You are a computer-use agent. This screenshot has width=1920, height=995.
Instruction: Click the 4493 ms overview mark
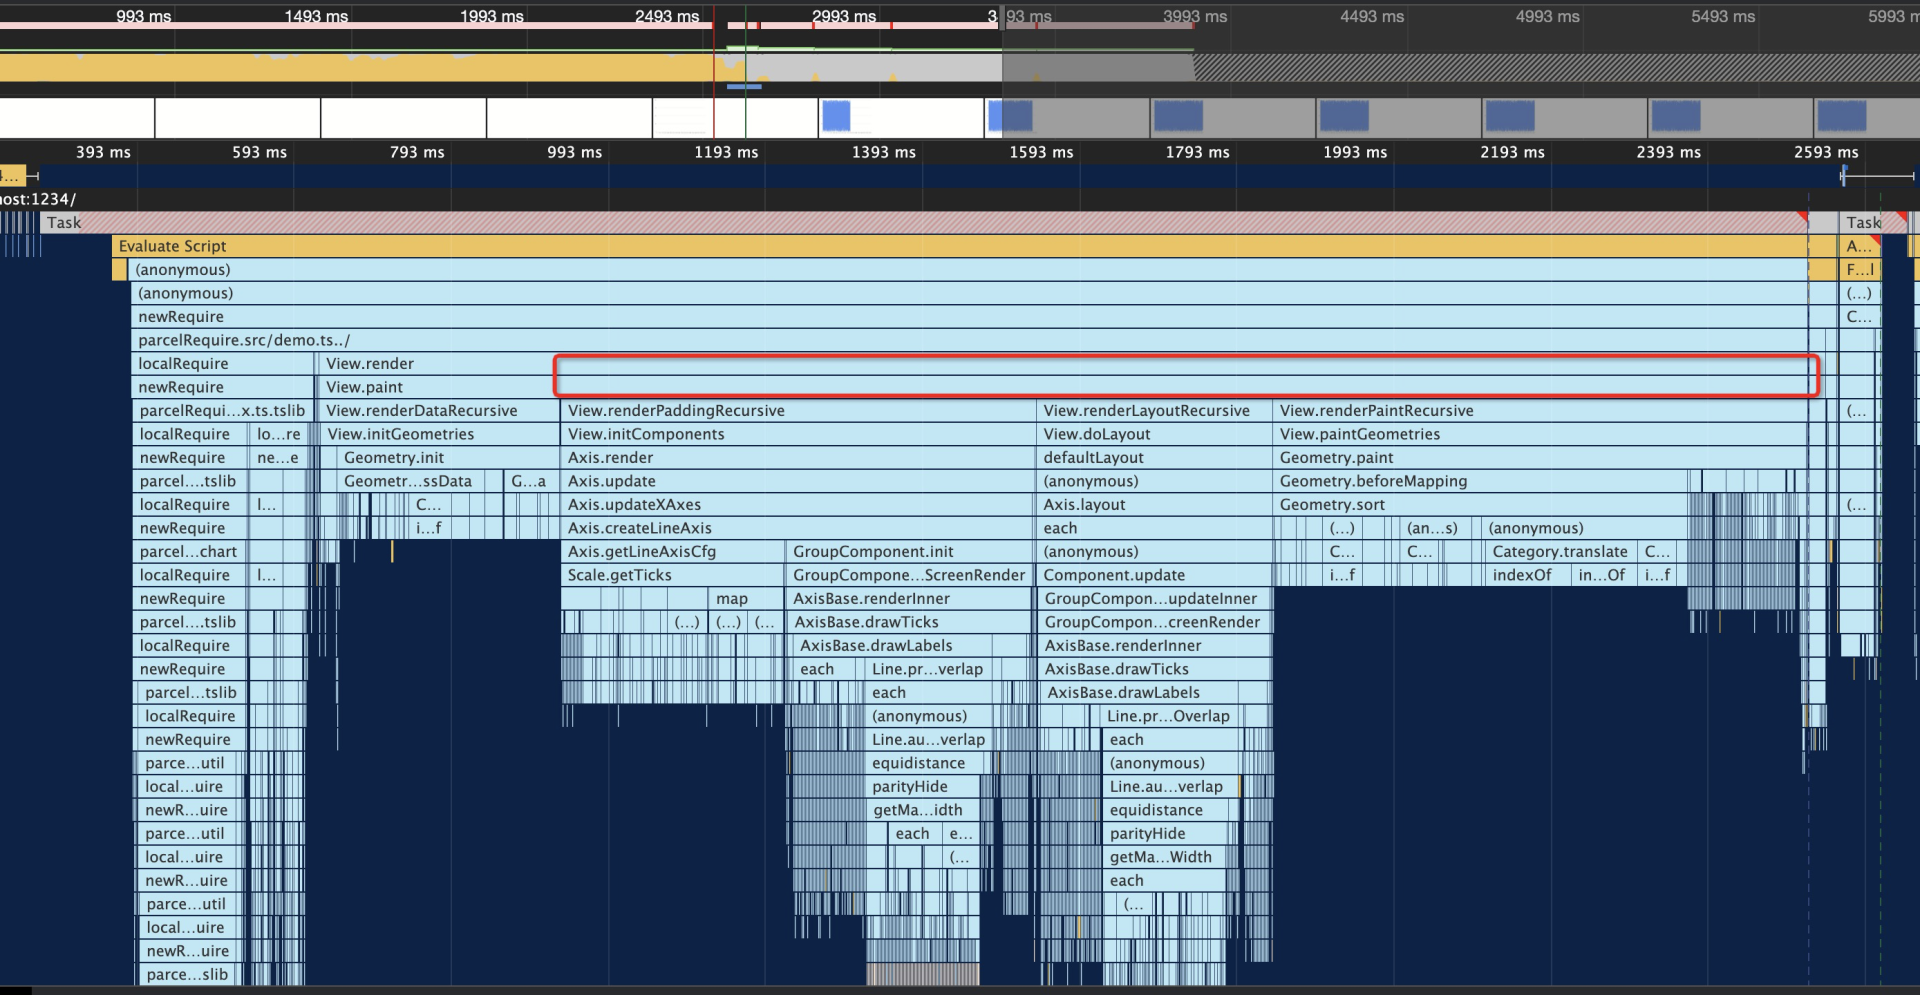point(1372,16)
